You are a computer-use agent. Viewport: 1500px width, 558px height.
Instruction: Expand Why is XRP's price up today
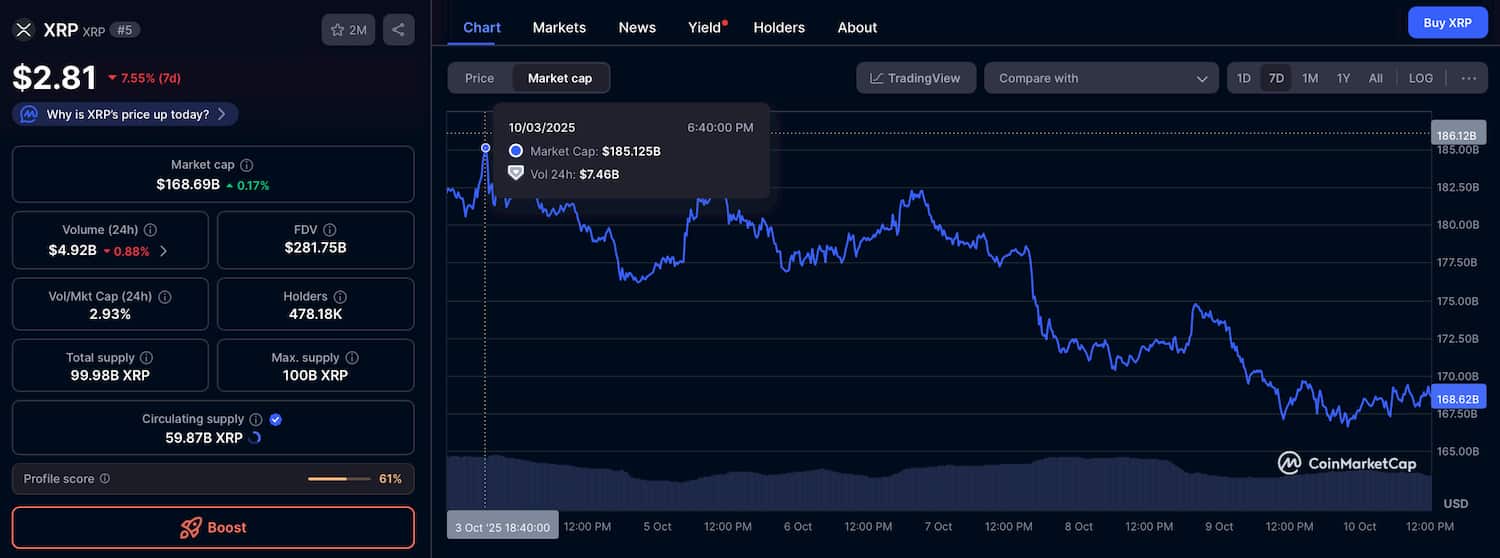tap(126, 114)
